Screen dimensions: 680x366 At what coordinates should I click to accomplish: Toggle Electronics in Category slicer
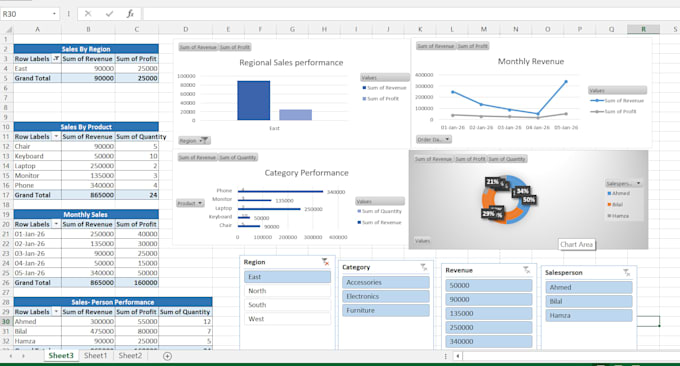[x=386, y=296]
